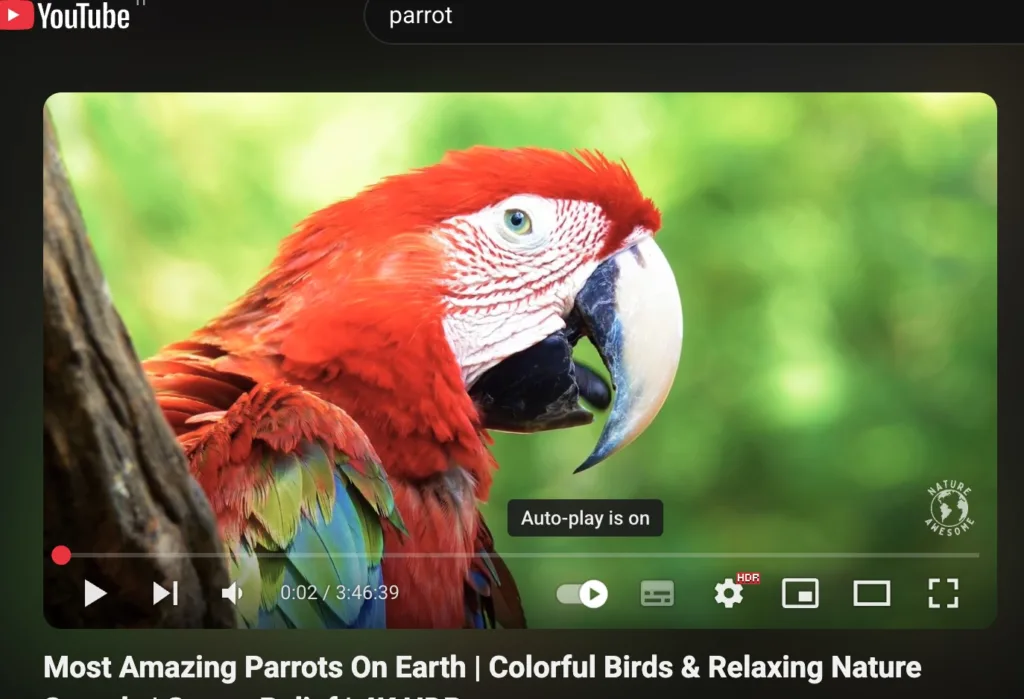Screen dimensions: 1024x699
Task: Click the Nature Awesome channel watermark
Action: [x=949, y=509]
